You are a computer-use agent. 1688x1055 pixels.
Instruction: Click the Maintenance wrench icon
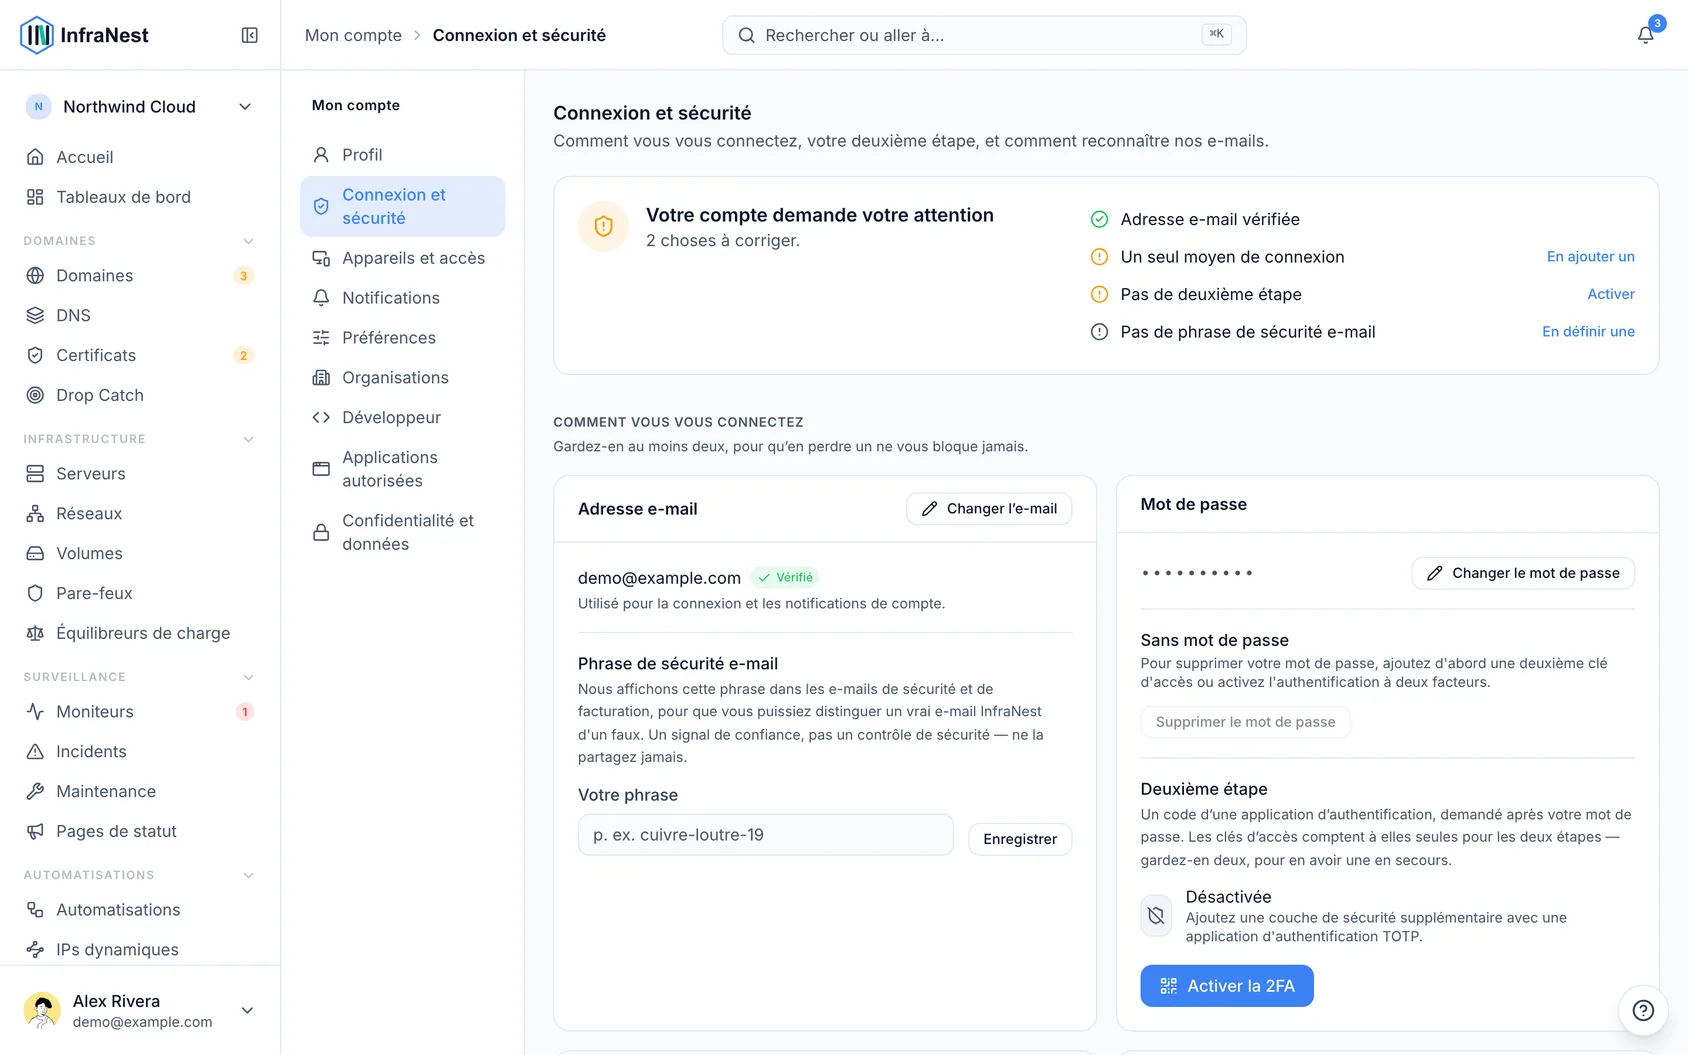click(x=35, y=791)
